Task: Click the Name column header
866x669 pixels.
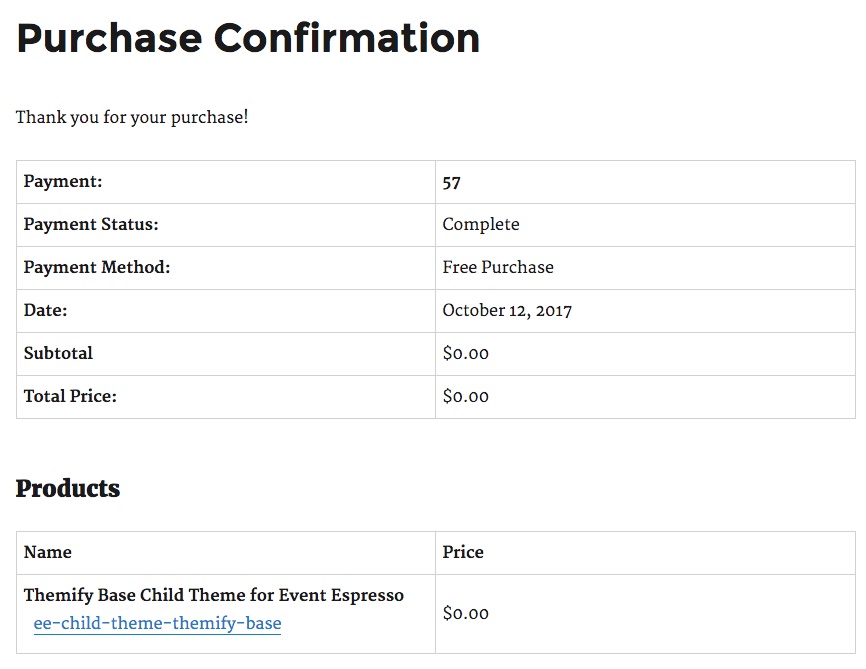Action: coord(47,552)
